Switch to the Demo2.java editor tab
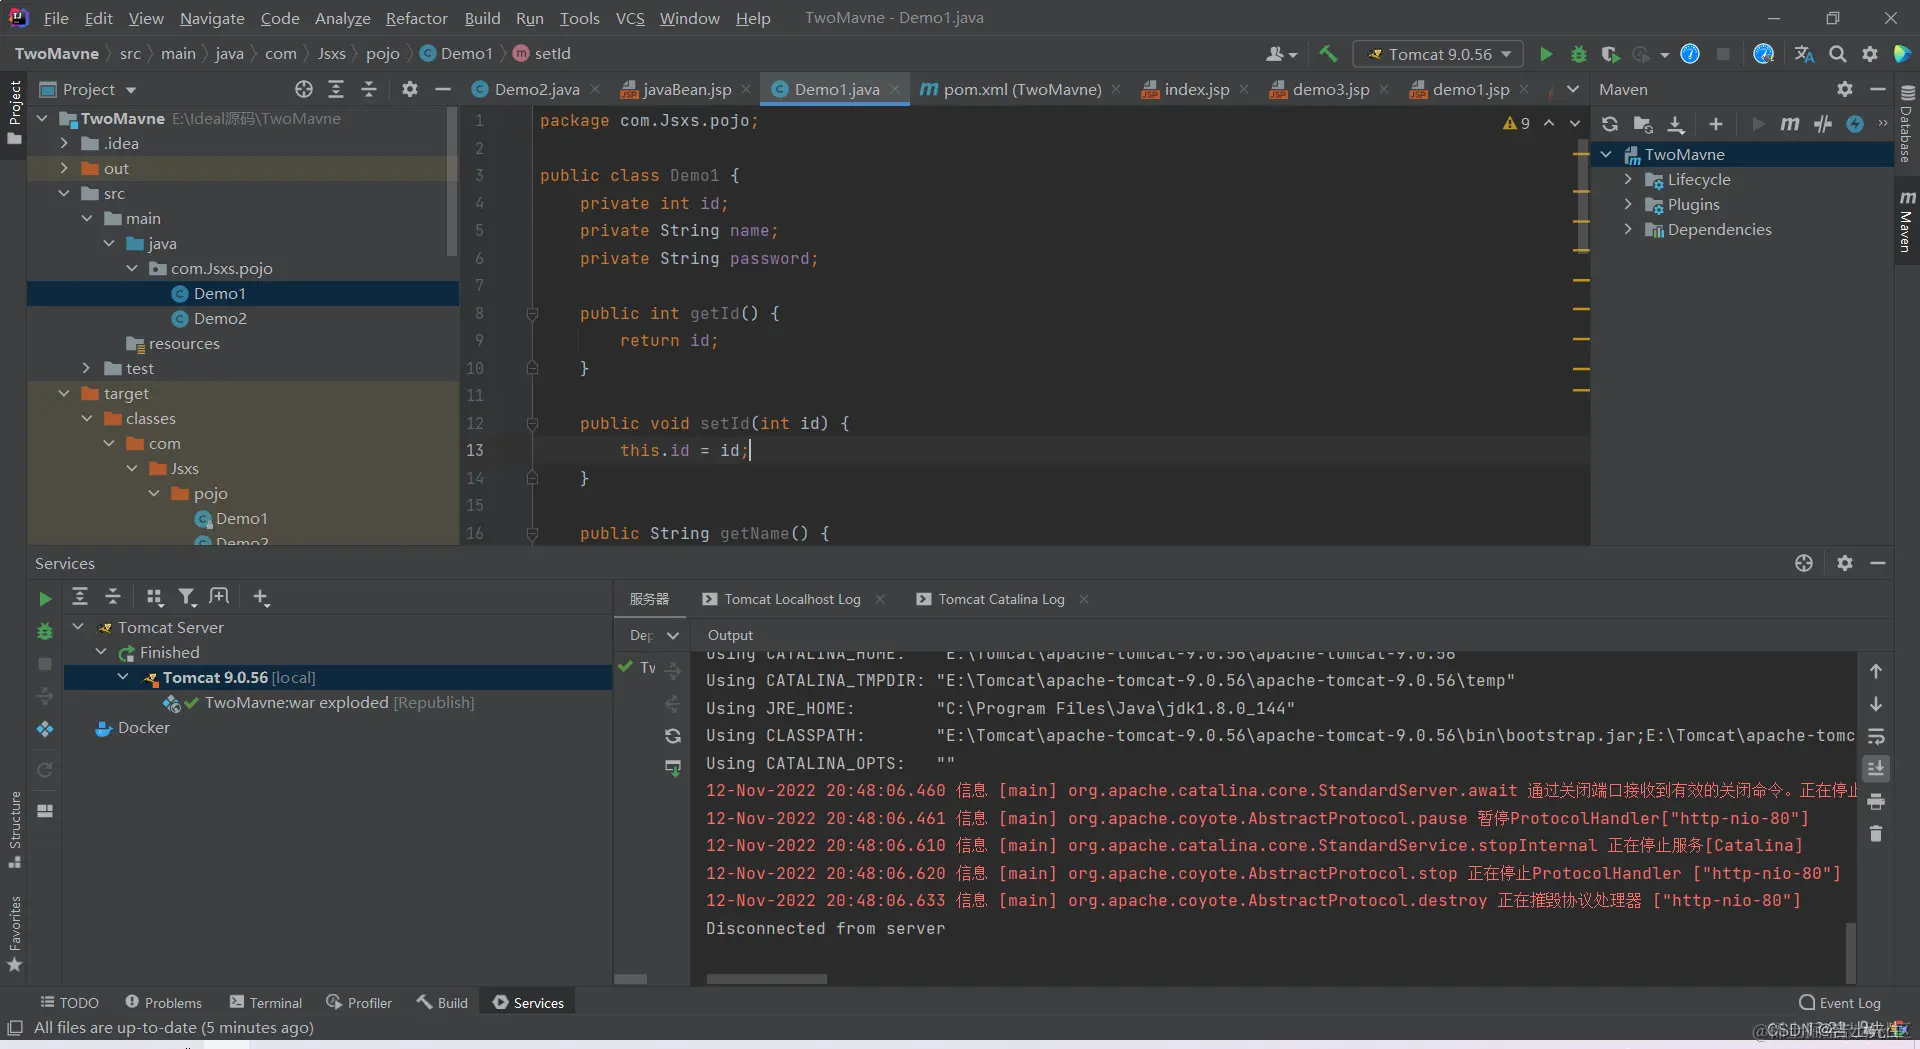The image size is (1920, 1049). 535,89
